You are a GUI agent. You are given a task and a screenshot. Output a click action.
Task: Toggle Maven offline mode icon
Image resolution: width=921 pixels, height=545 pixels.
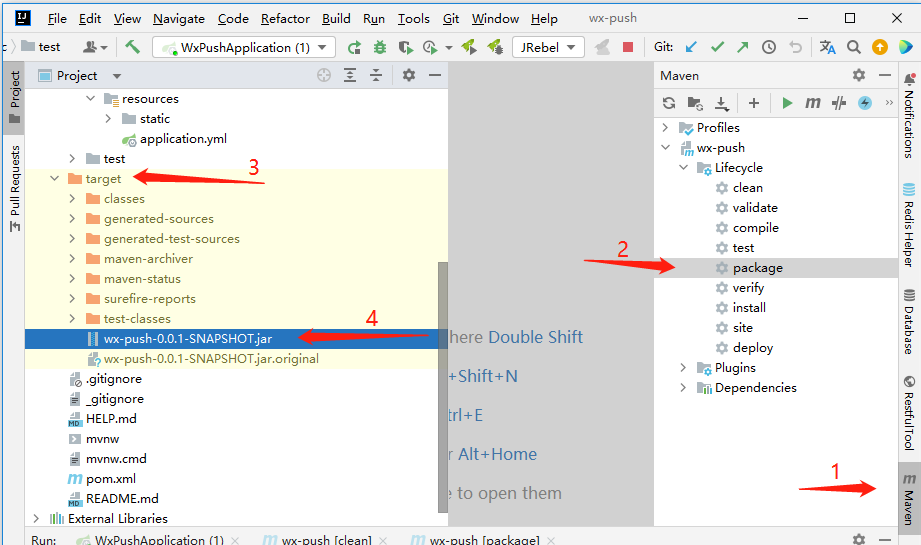pos(839,103)
